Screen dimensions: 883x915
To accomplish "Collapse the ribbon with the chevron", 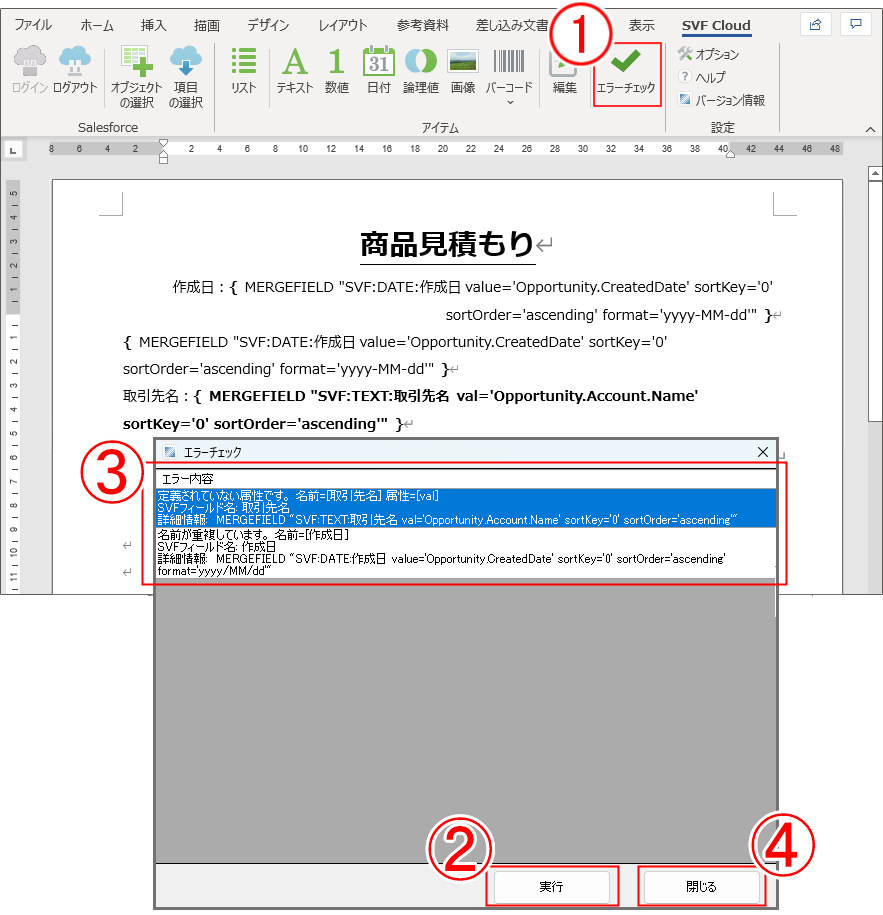I will (870, 129).
